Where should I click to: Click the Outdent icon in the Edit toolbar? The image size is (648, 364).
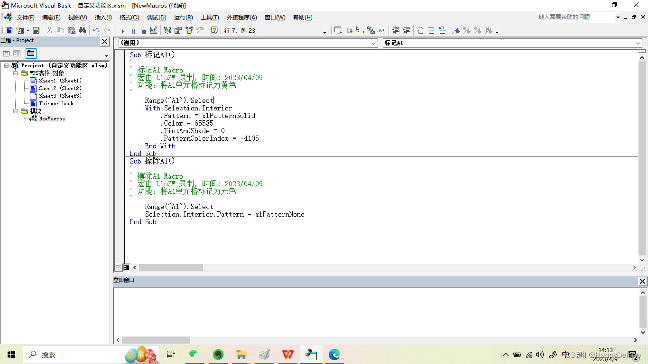pyautogui.click(x=407, y=30)
